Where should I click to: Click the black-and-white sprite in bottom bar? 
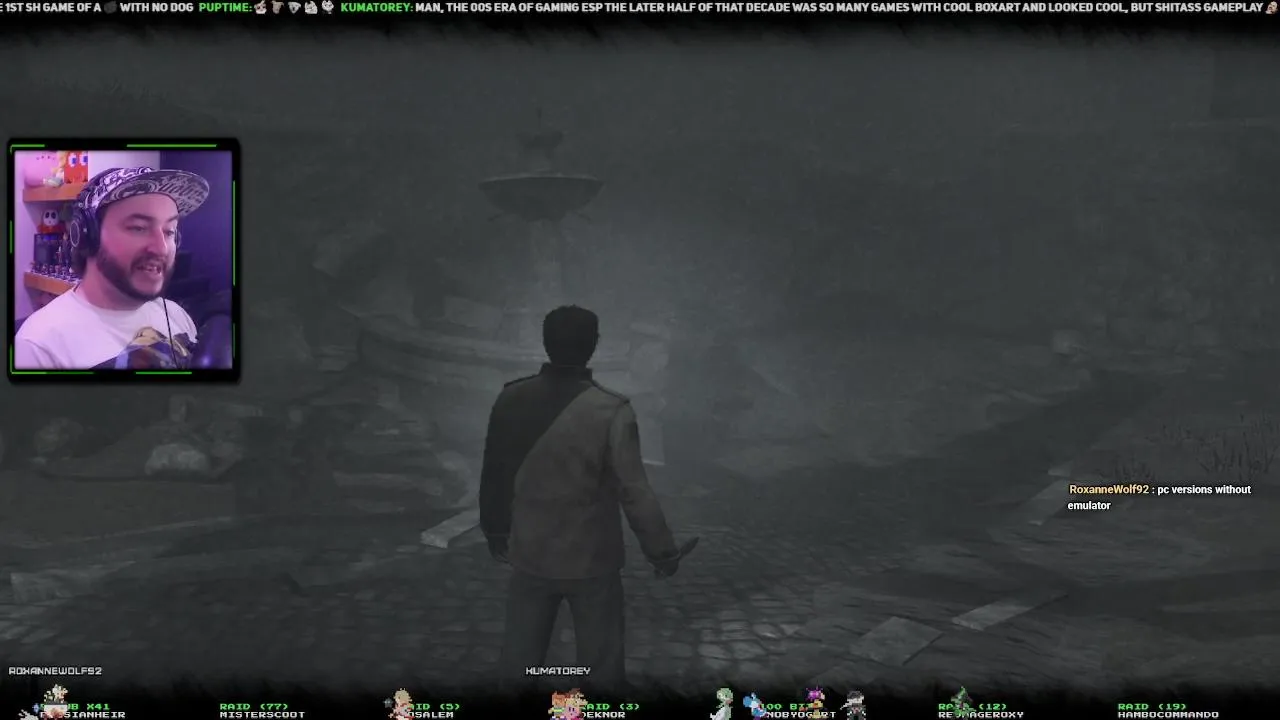click(855, 703)
